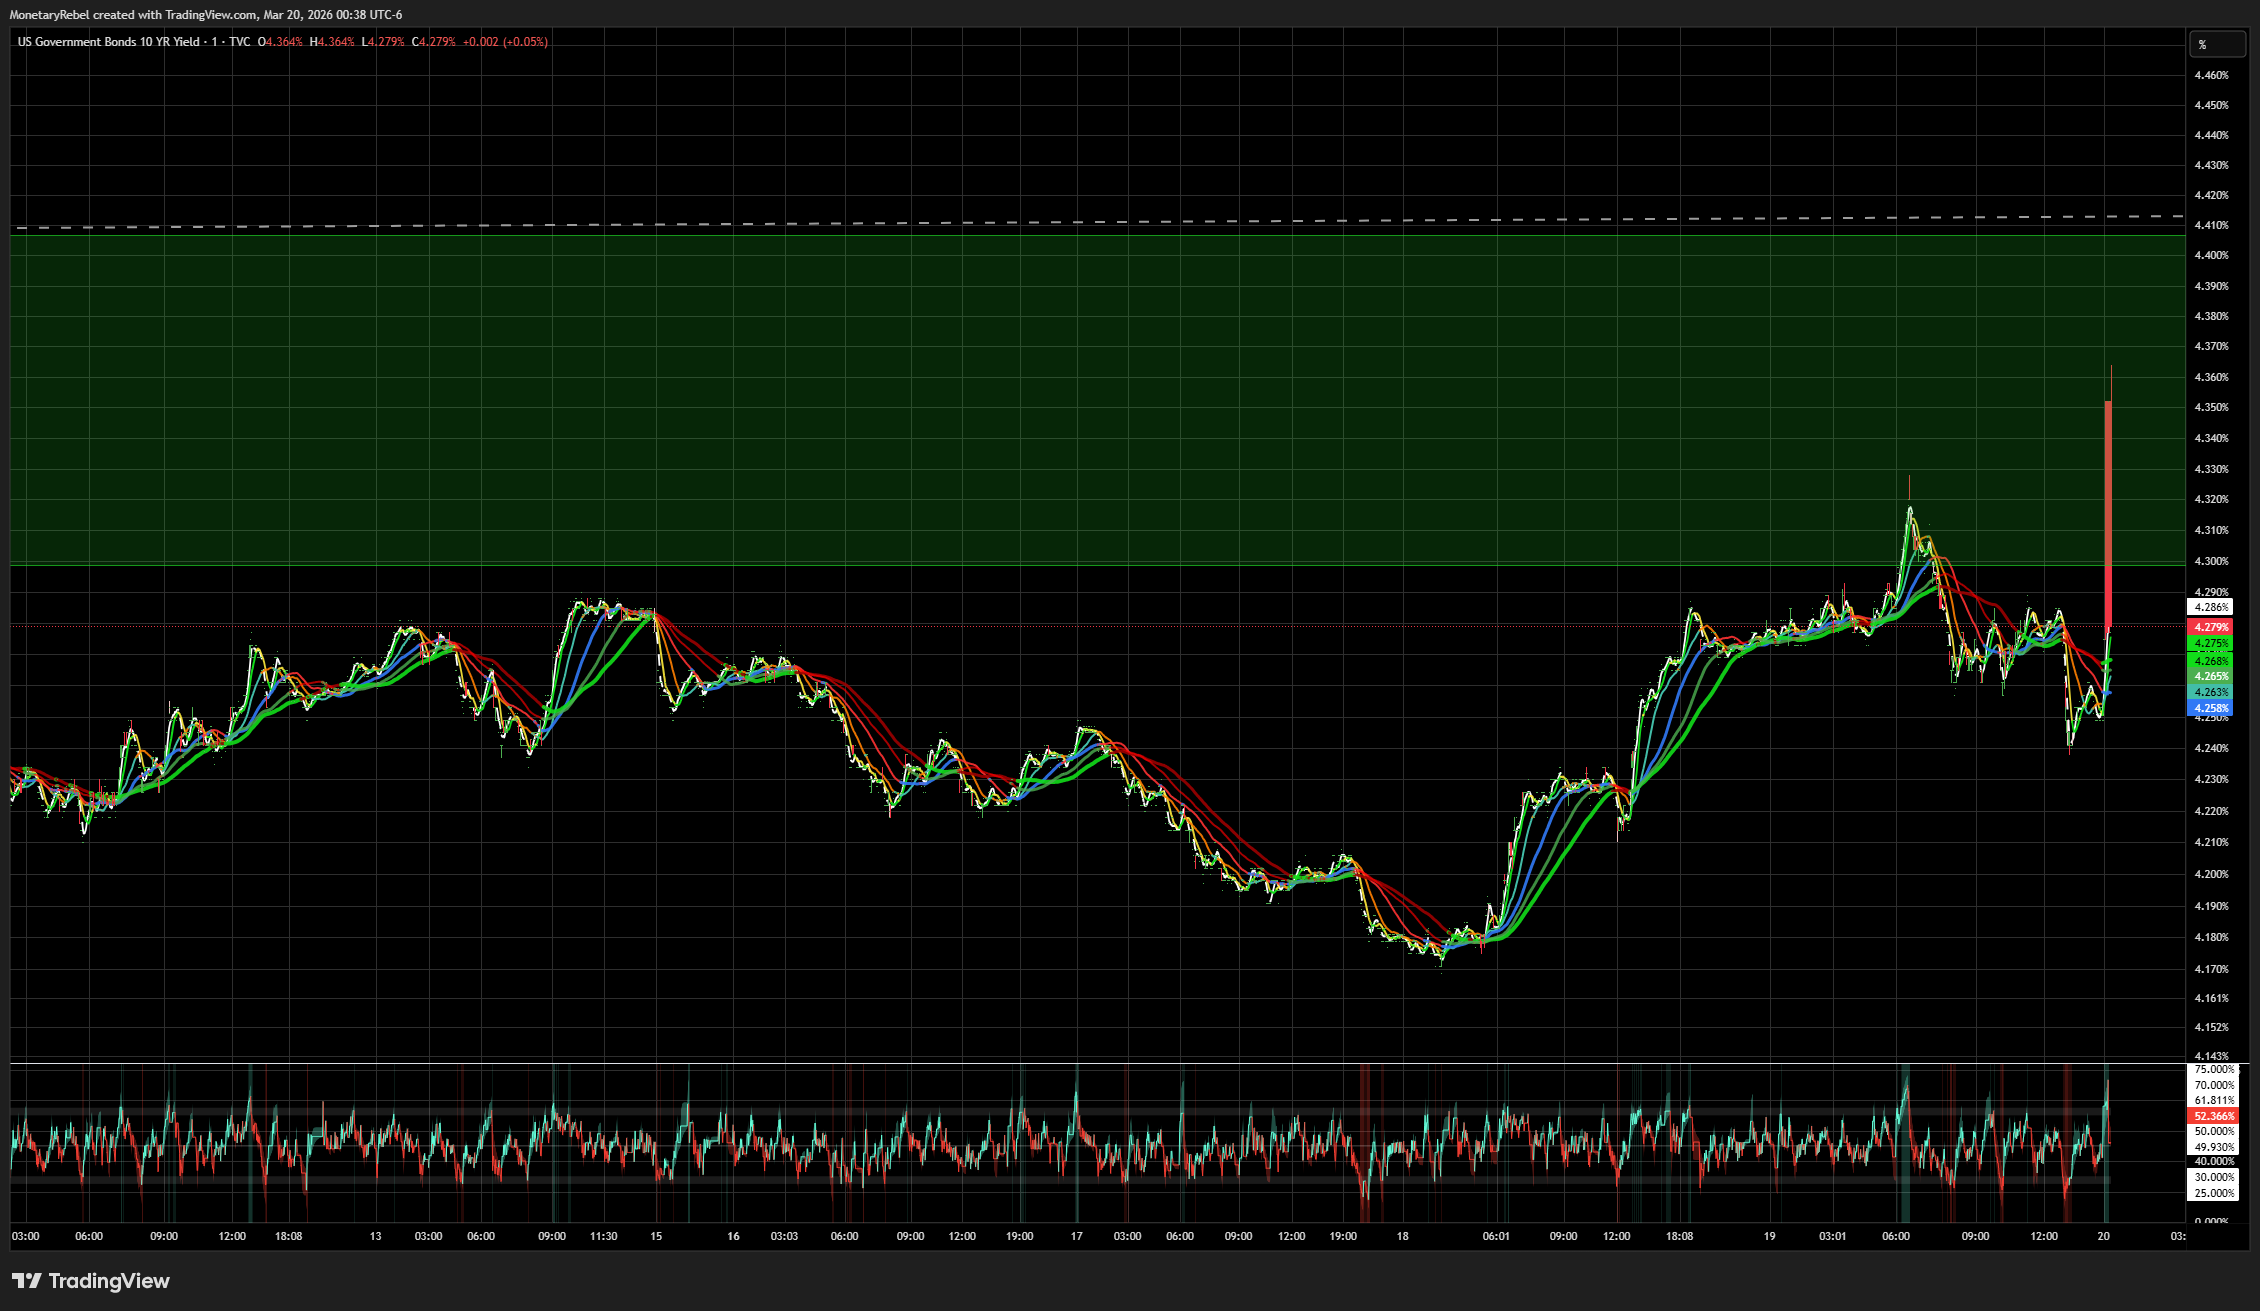Click the +0.002 (+0.05%) change readout

pyautogui.click(x=505, y=42)
